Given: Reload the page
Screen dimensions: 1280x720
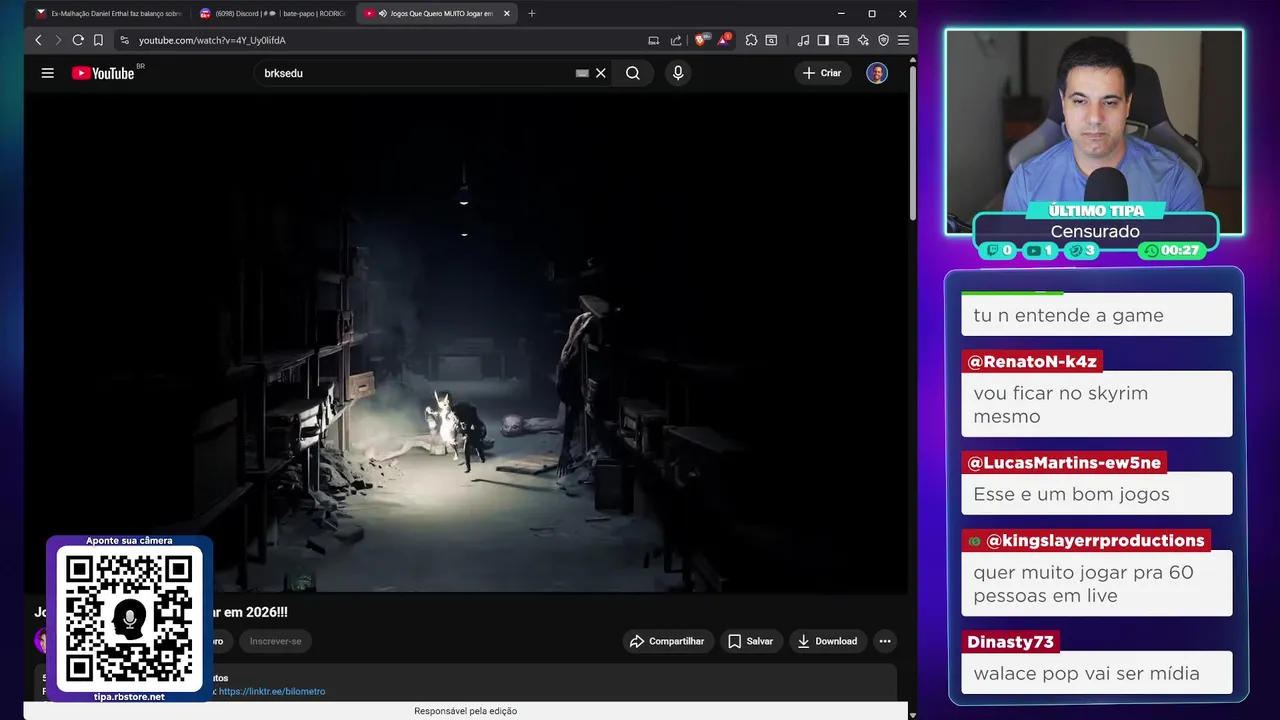Looking at the screenshot, I should click(x=78, y=40).
